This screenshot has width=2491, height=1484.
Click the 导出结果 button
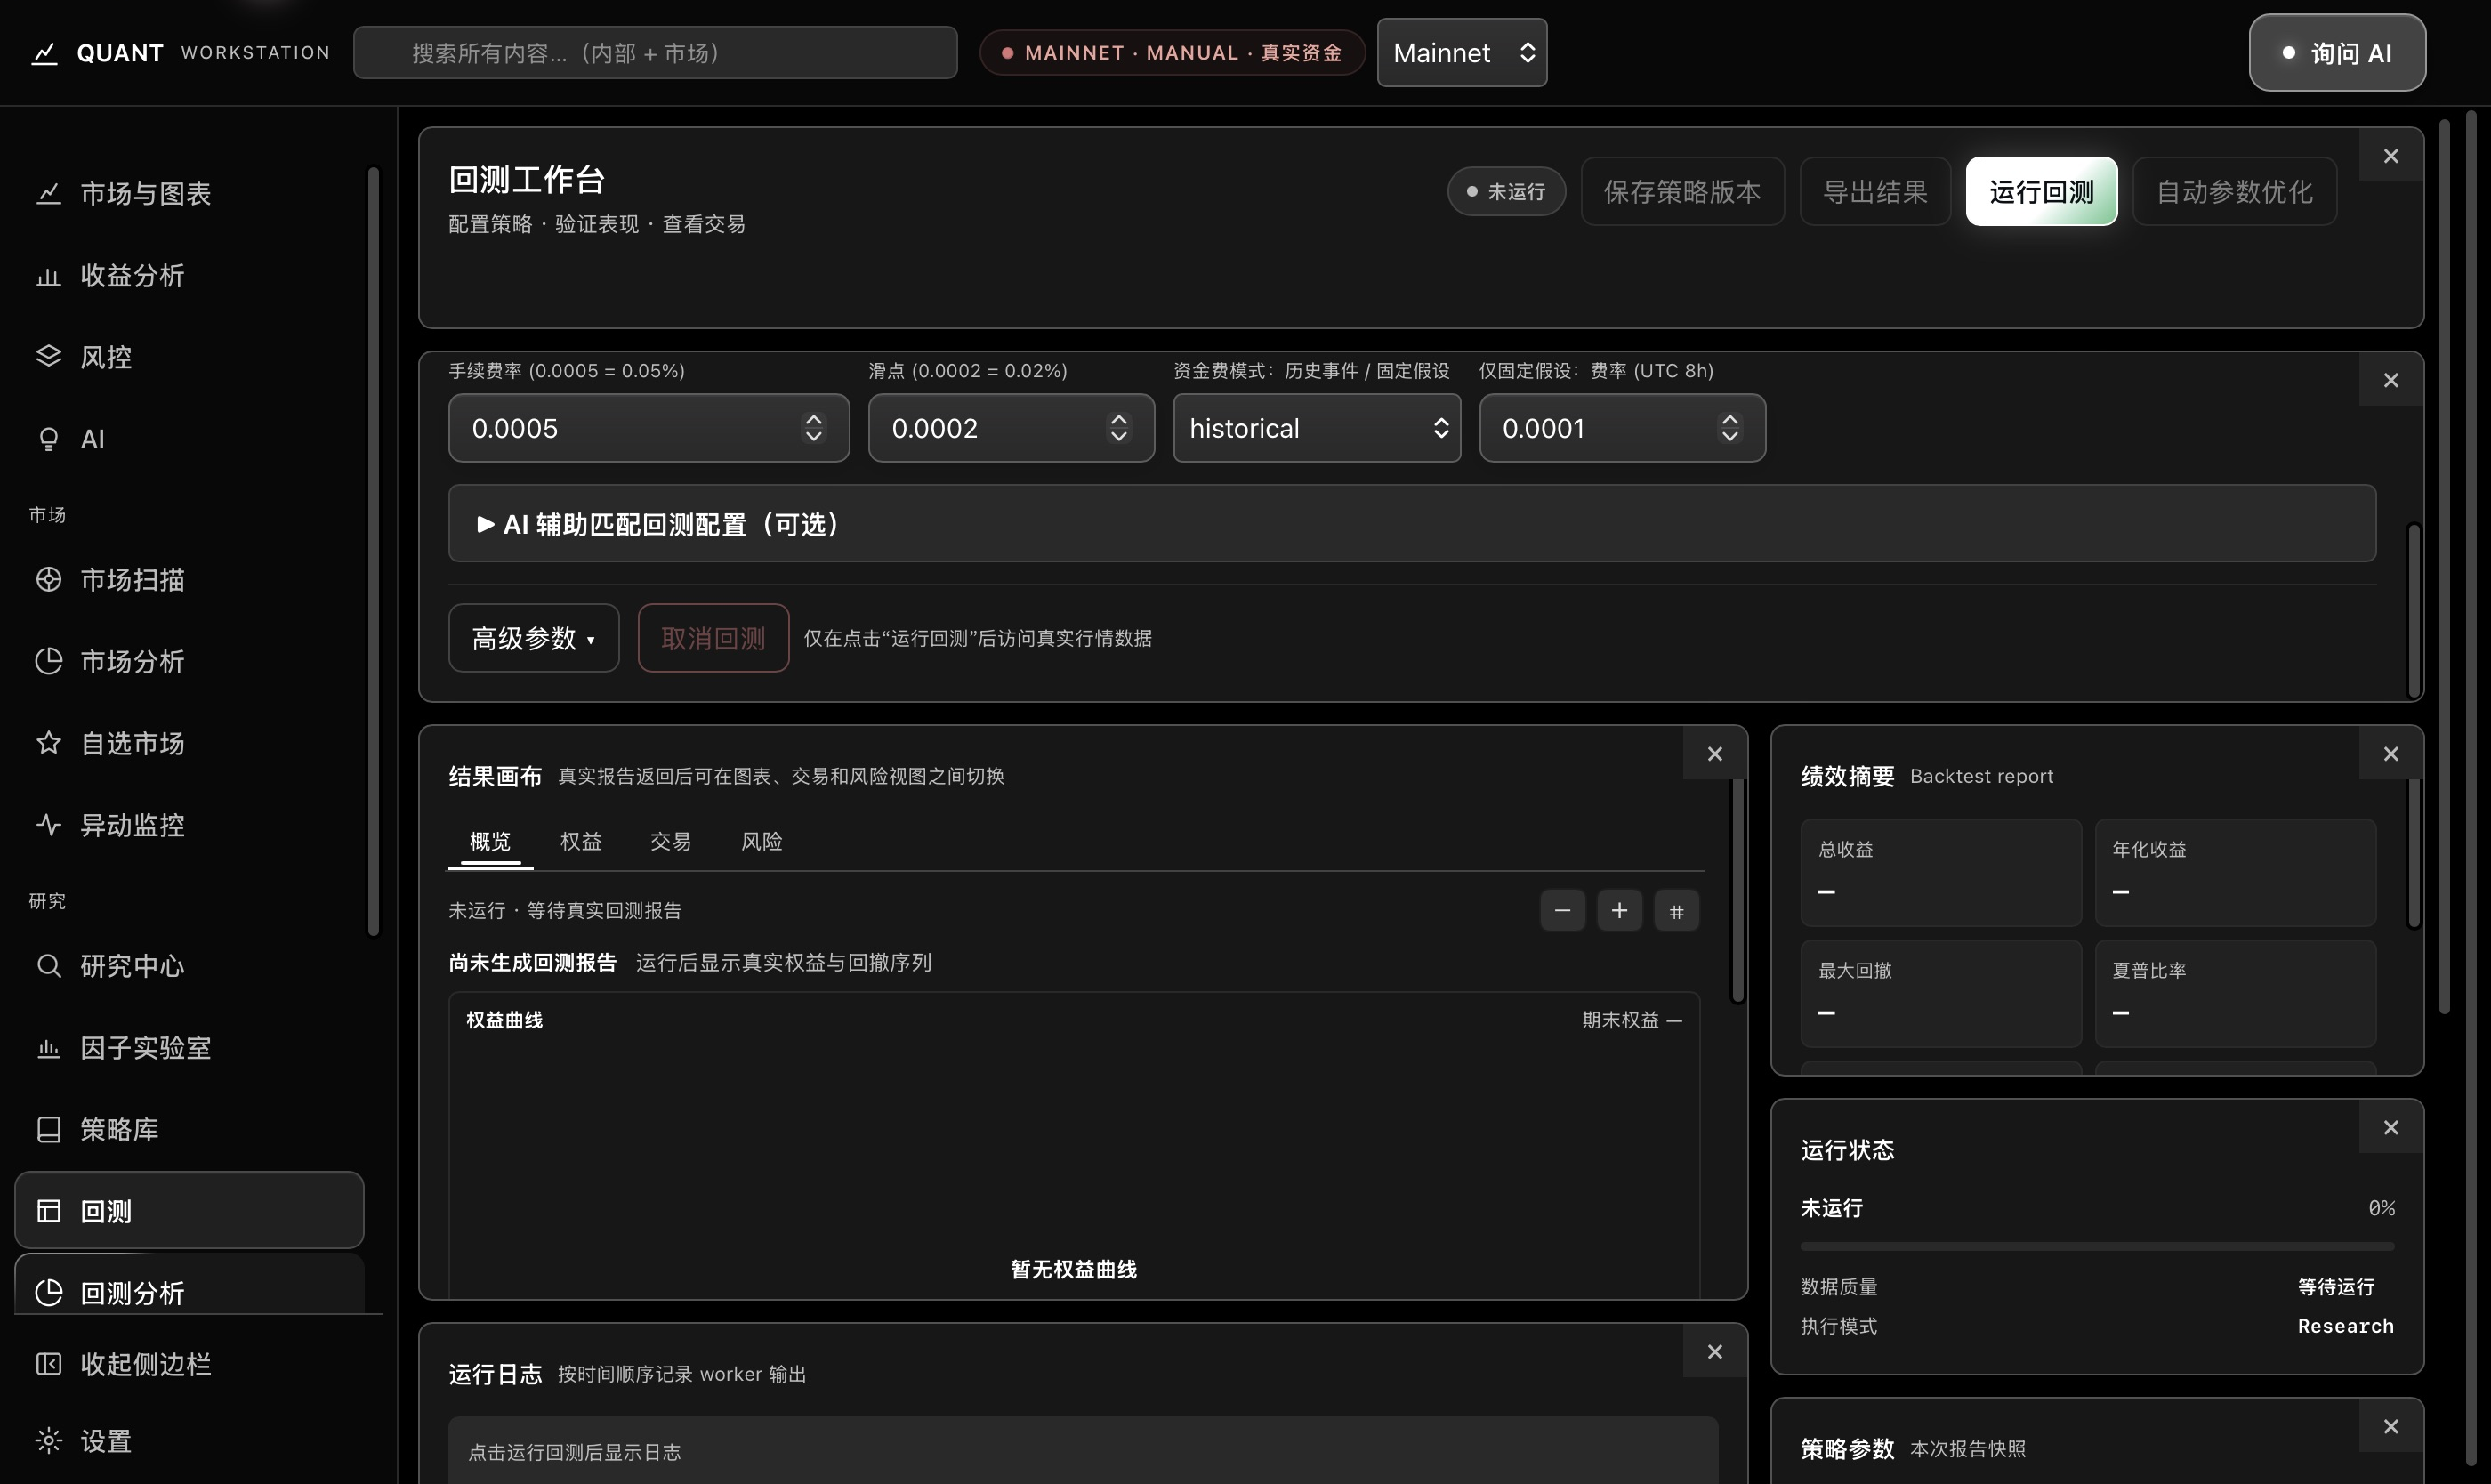(1875, 191)
